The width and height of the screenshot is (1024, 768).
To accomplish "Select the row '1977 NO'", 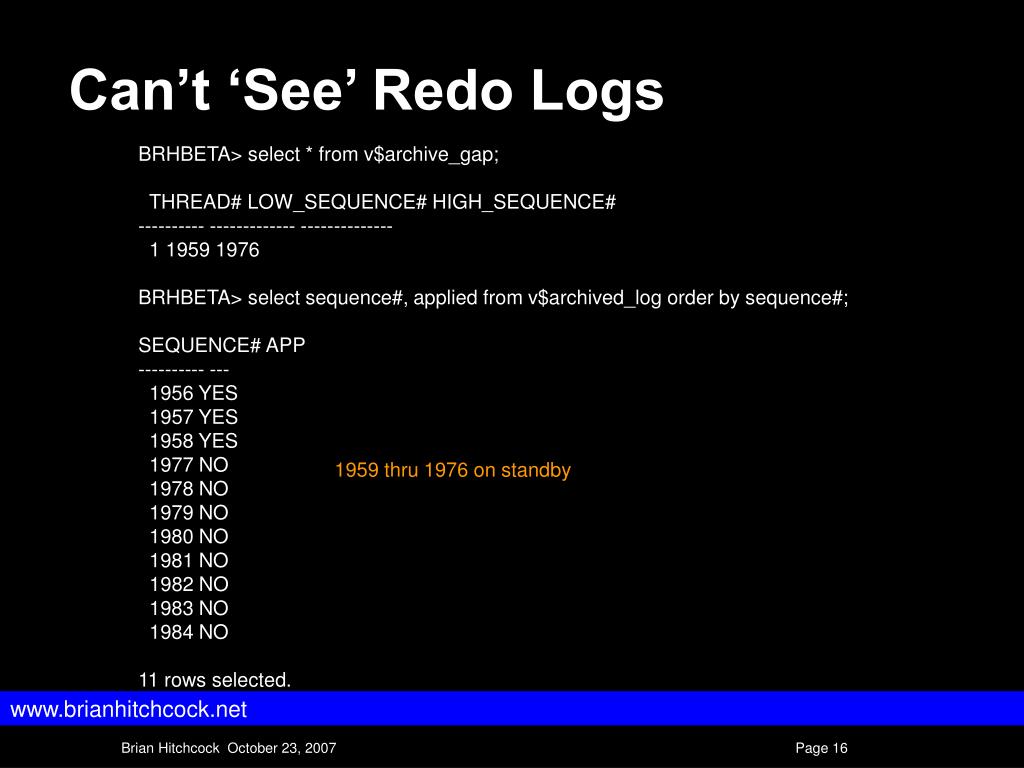I will pyautogui.click(x=189, y=465).
